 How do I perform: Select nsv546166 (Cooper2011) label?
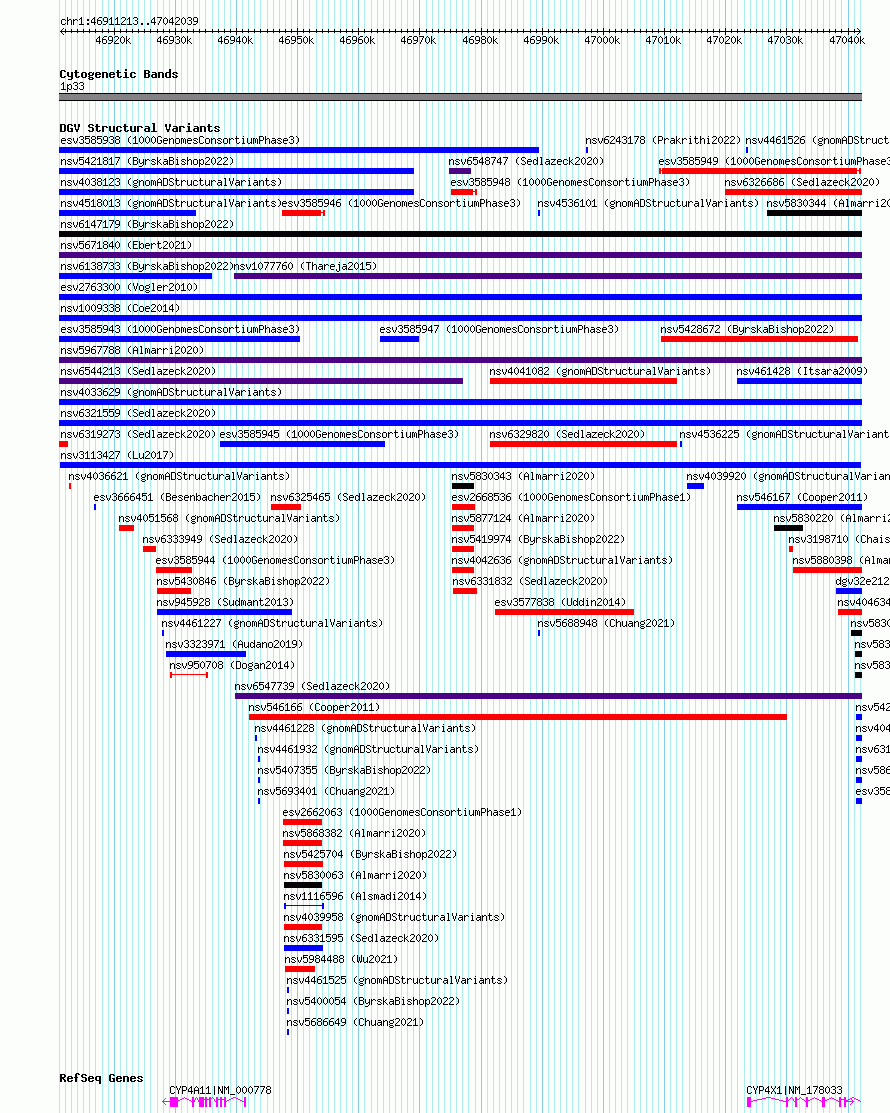click(x=314, y=708)
